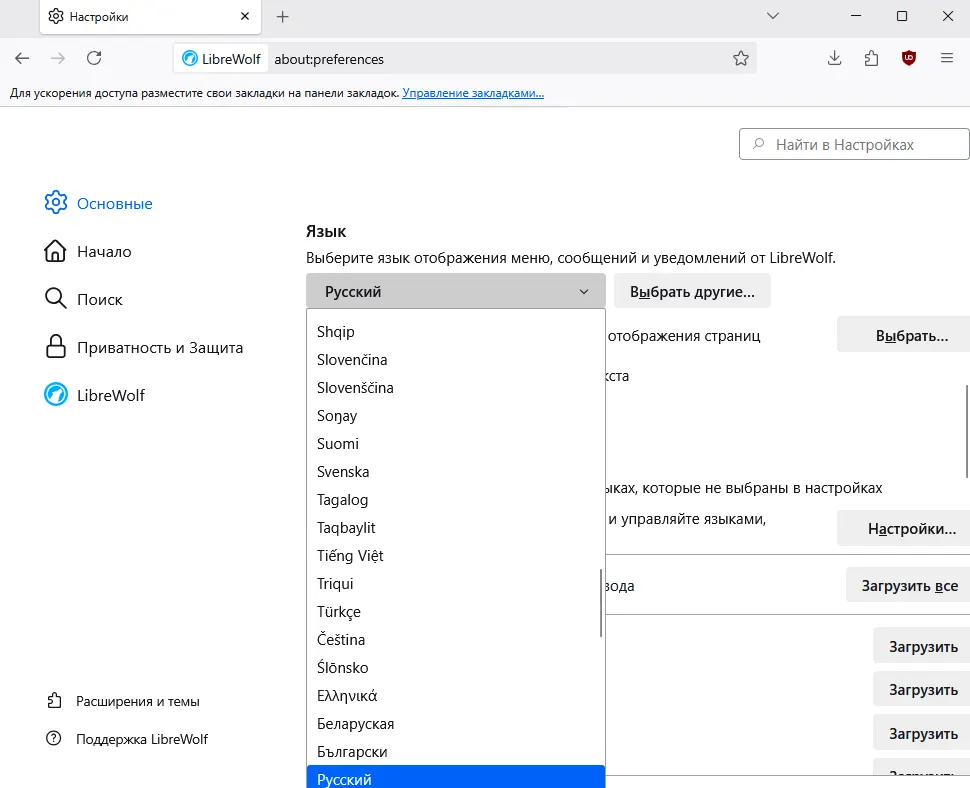
Task: Open the extensions puzzle icon
Action: 871,59
